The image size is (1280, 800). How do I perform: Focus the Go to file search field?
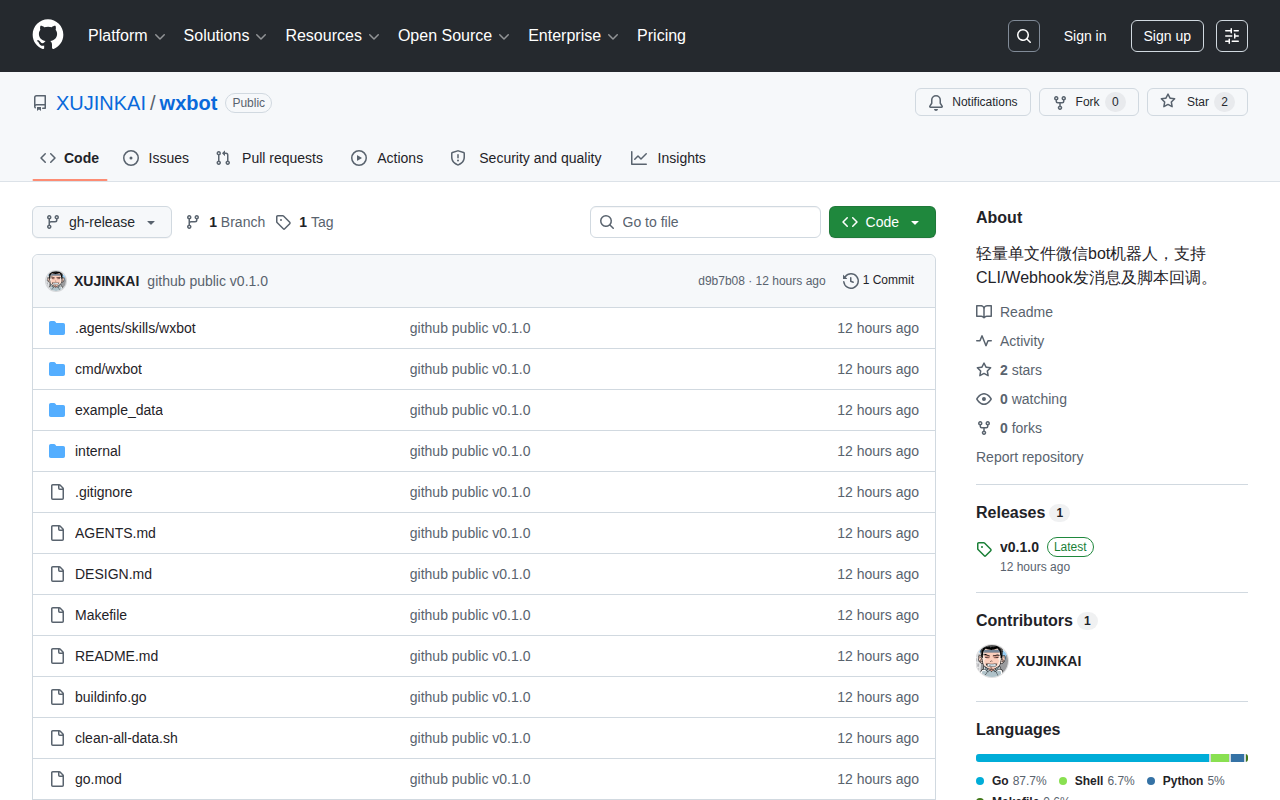(x=705, y=222)
